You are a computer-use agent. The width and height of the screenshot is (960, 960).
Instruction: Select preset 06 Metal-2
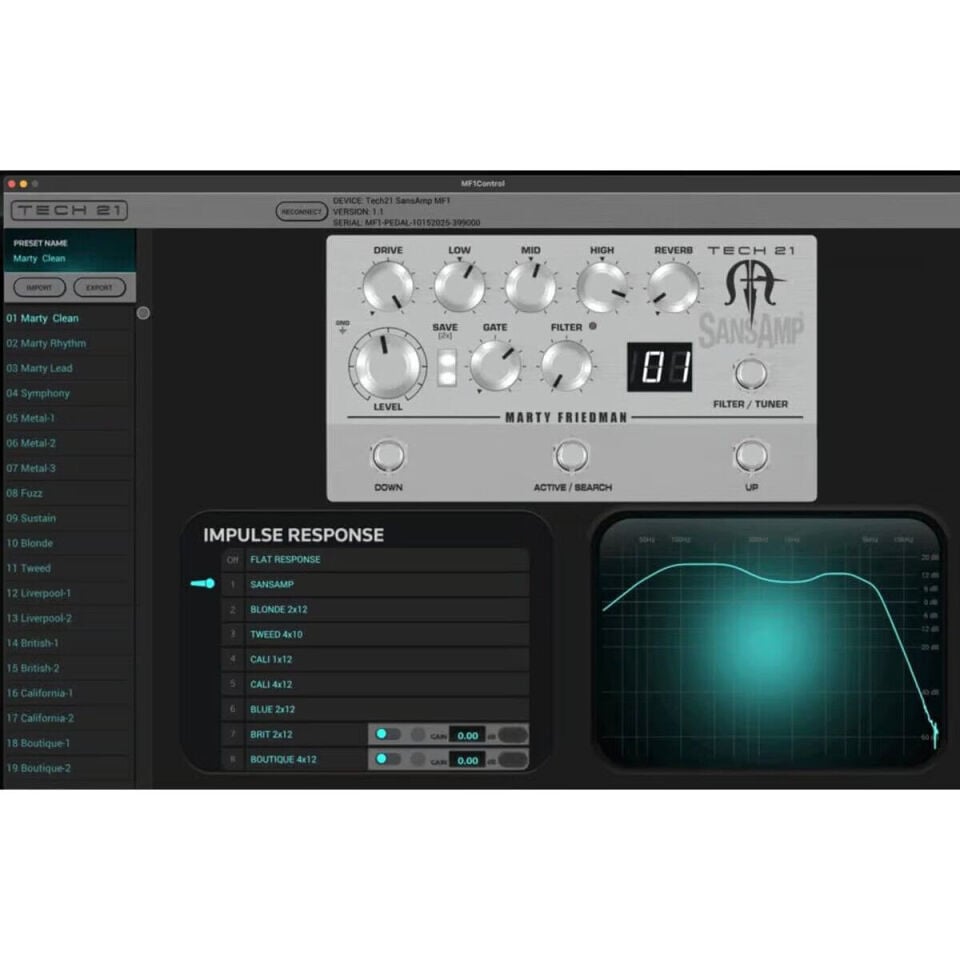point(68,443)
